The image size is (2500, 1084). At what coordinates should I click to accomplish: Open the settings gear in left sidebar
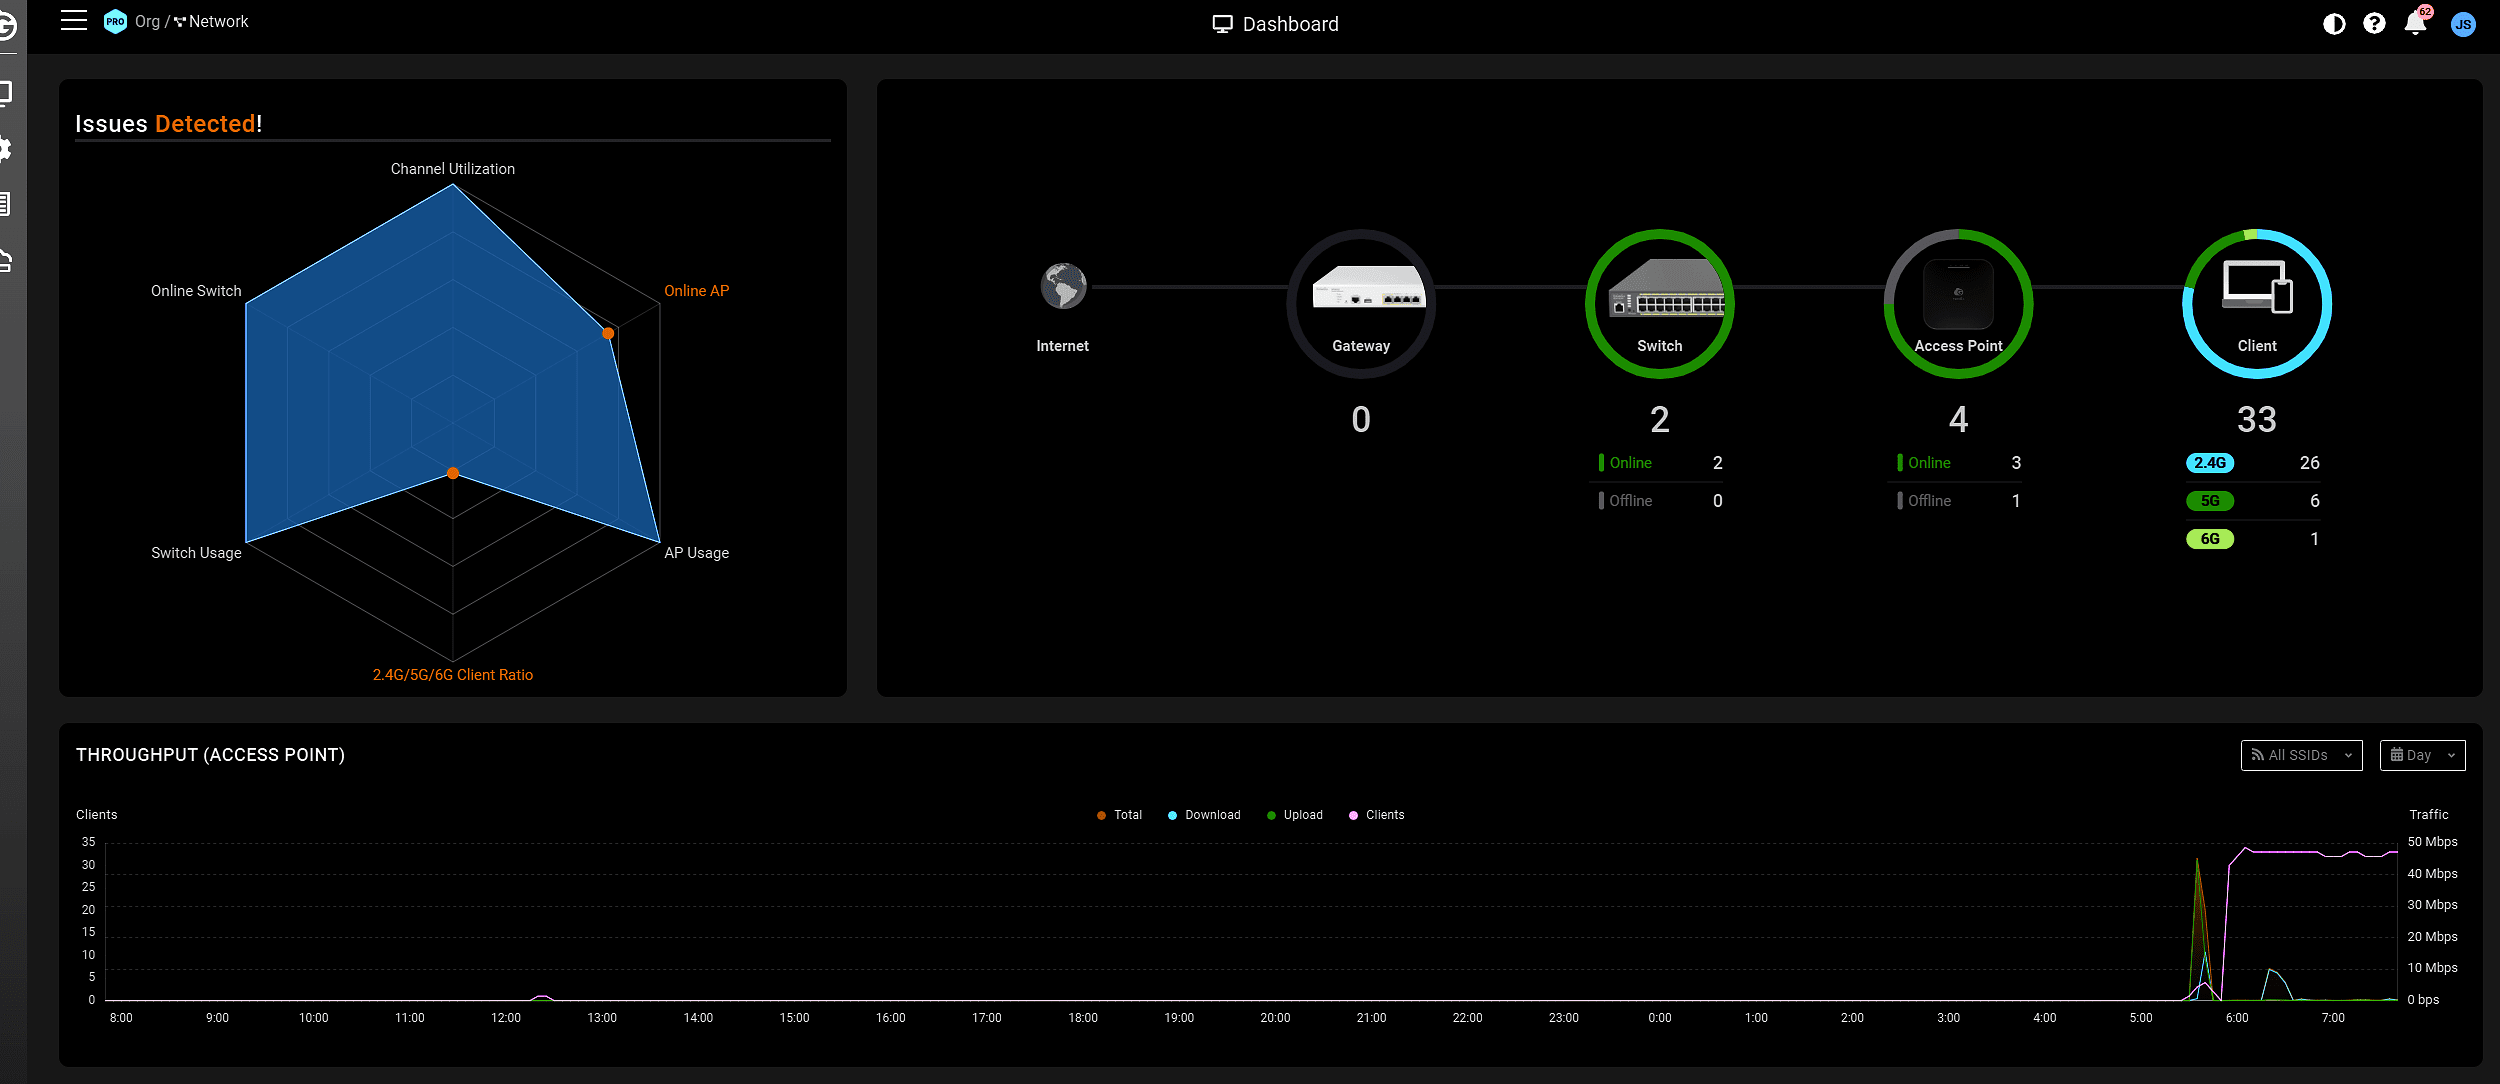(x=6, y=149)
